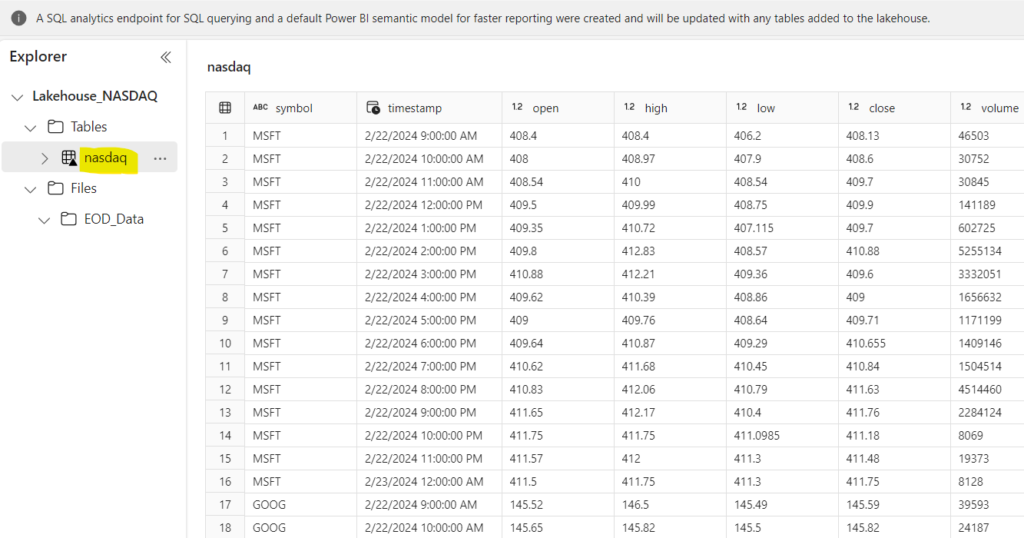Select row number 17 header
This screenshot has width=1024, height=538.
(x=225, y=505)
